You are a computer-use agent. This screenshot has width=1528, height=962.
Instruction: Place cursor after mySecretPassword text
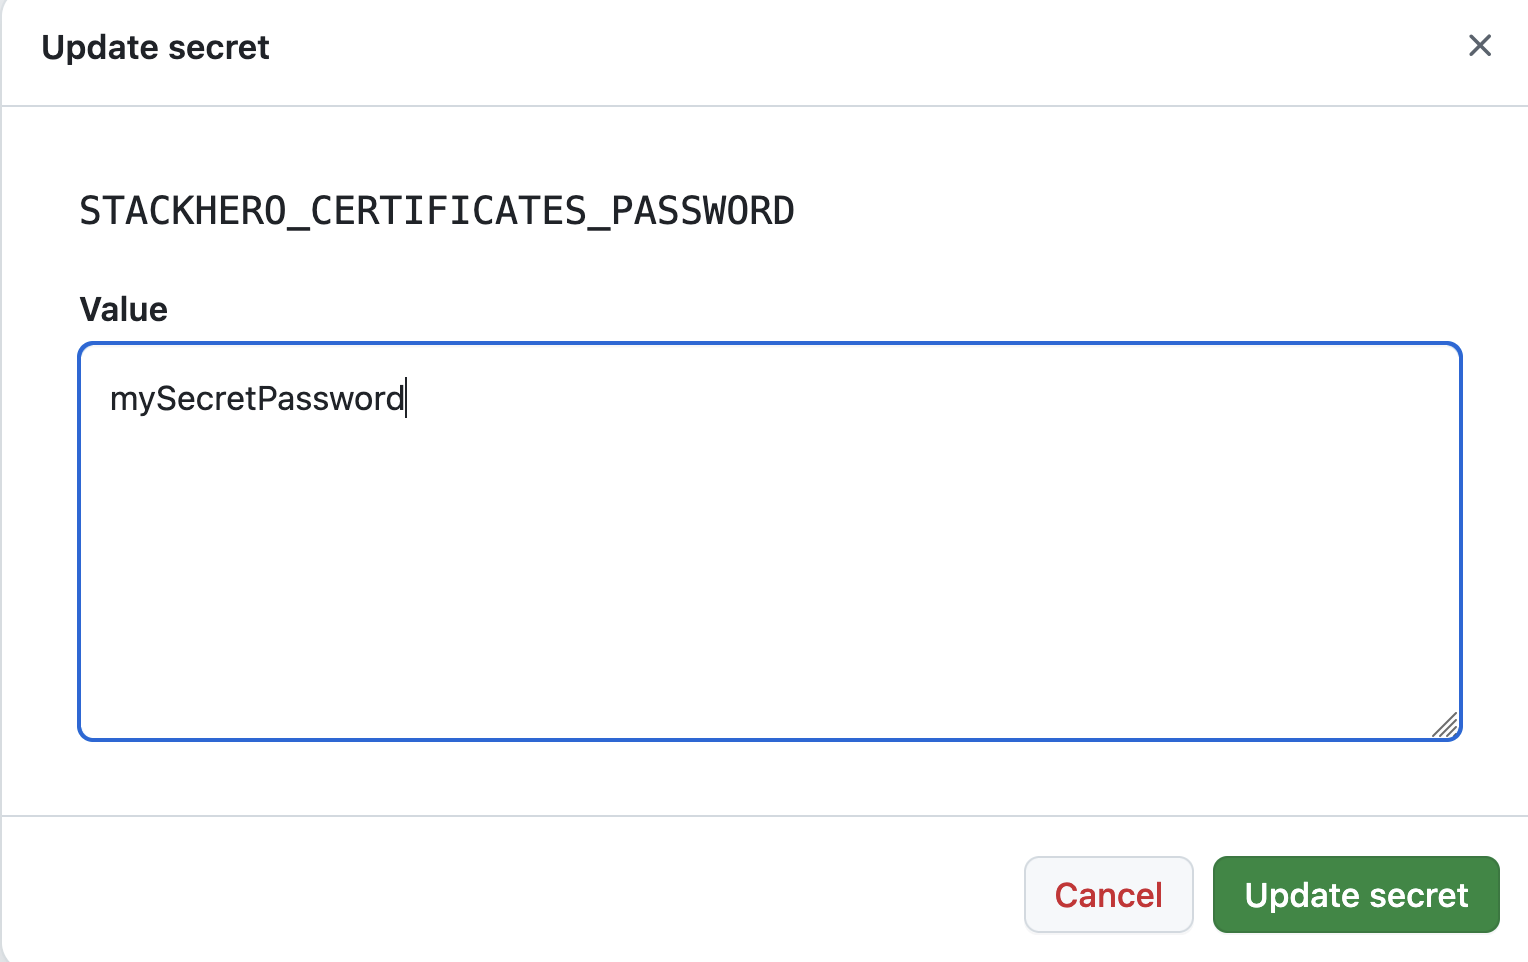(406, 399)
